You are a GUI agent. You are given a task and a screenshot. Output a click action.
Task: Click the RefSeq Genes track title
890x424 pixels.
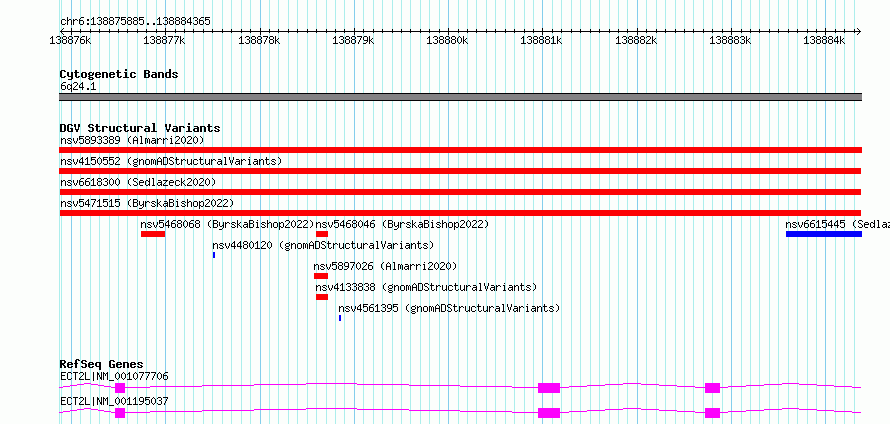coord(101,364)
